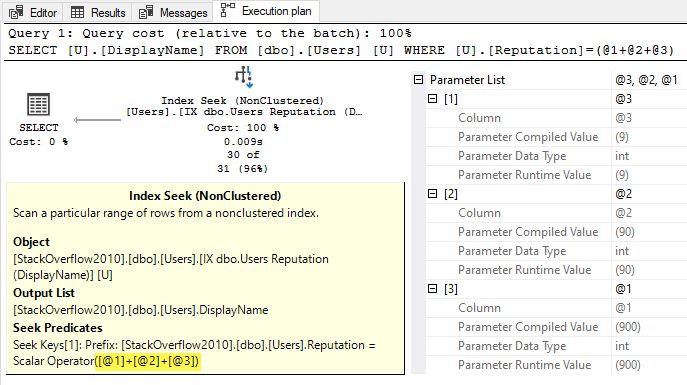687x385 pixels.
Task: Open the Messages tab
Action: tap(173, 12)
